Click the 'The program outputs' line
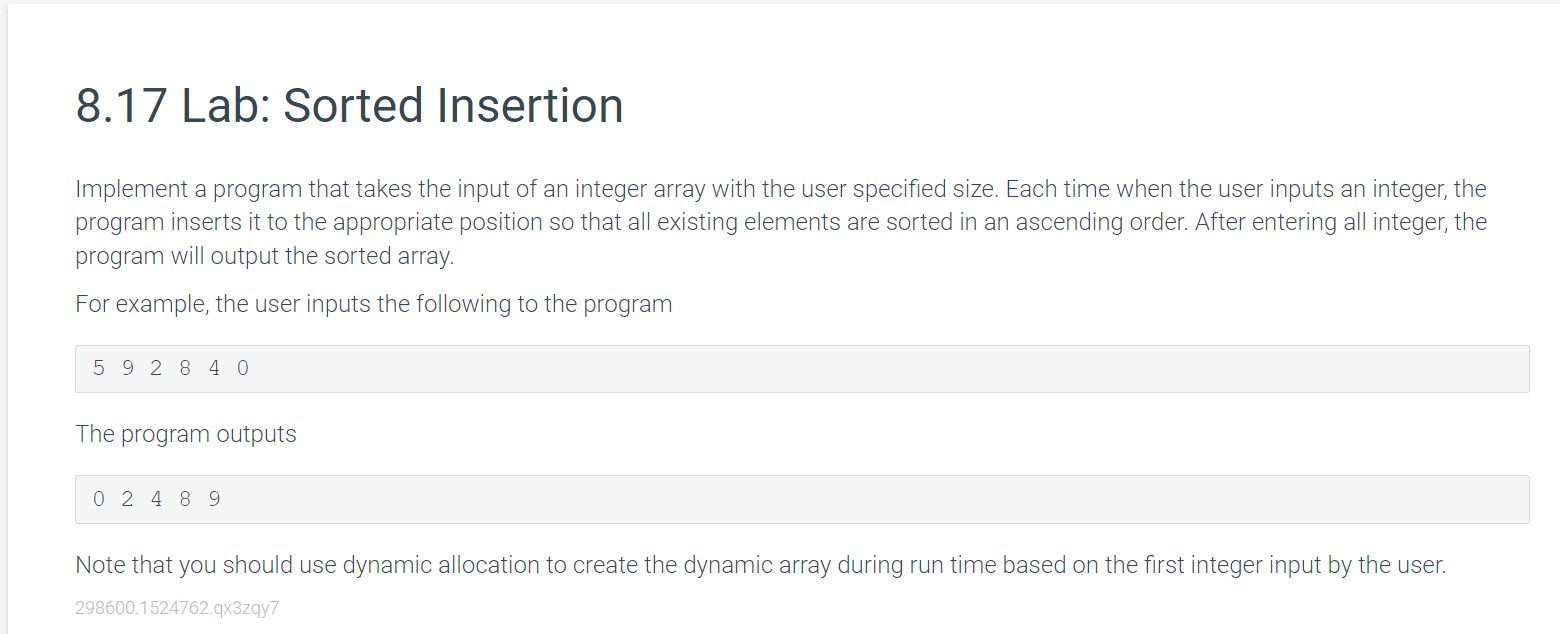The width and height of the screenshot is (1560, 634). pos(186,434)
